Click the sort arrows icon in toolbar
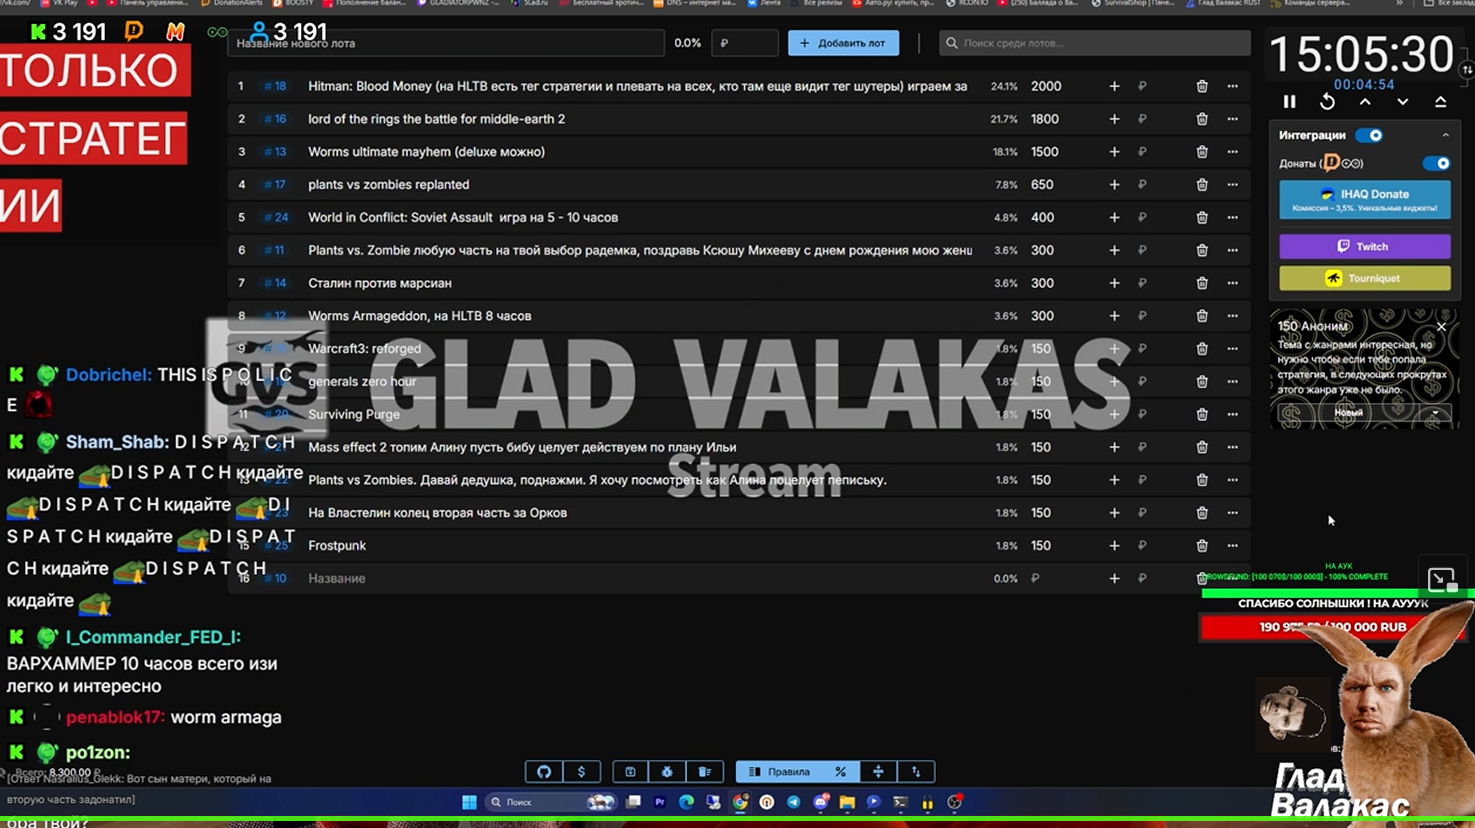 point(916,772)
